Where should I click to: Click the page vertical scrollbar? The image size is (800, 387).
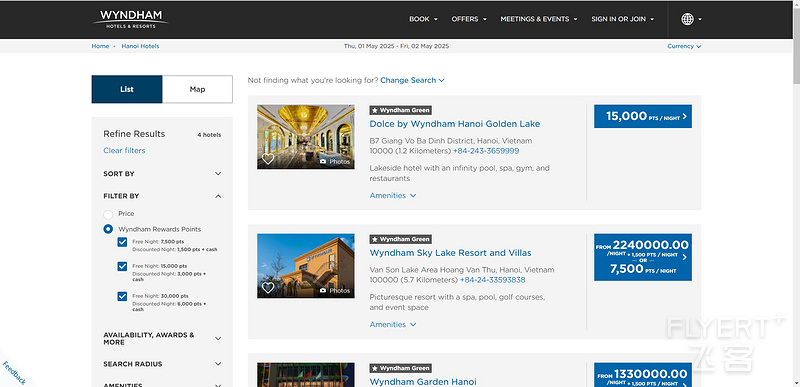[x=796, y=194]
